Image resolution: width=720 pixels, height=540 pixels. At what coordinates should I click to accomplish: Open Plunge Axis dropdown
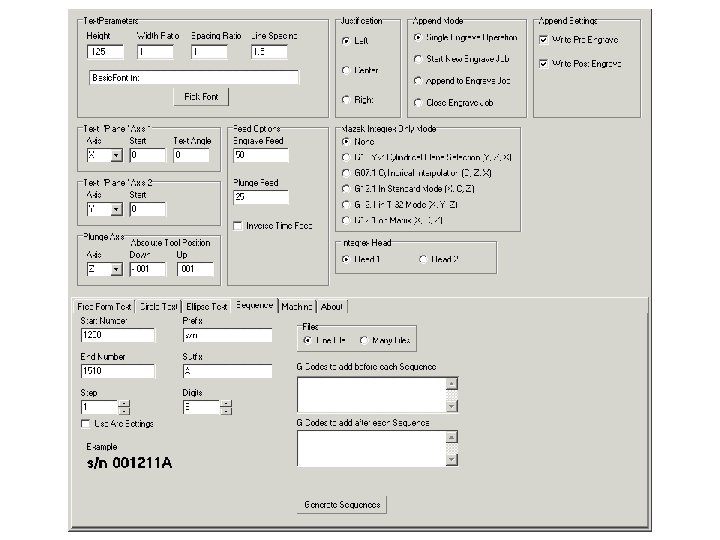coord(117,270)
